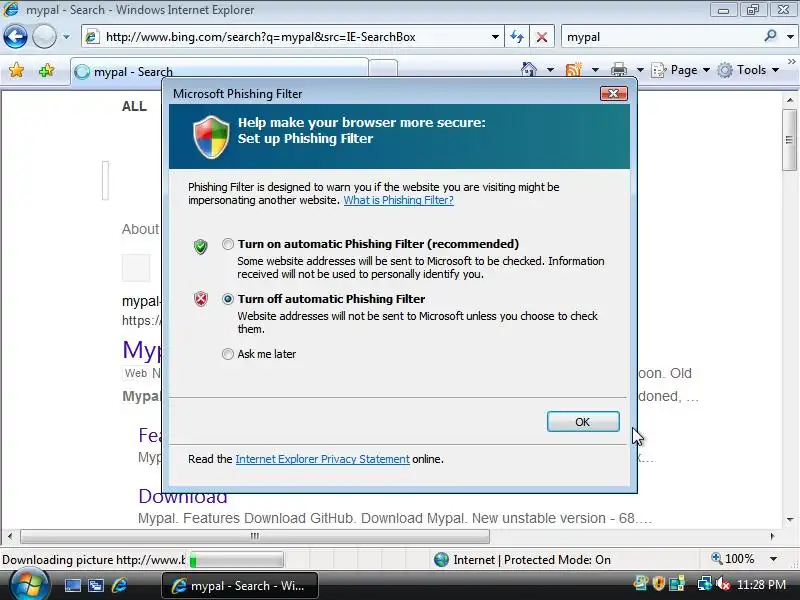Open search provider options dropdown

pos(790,37)
